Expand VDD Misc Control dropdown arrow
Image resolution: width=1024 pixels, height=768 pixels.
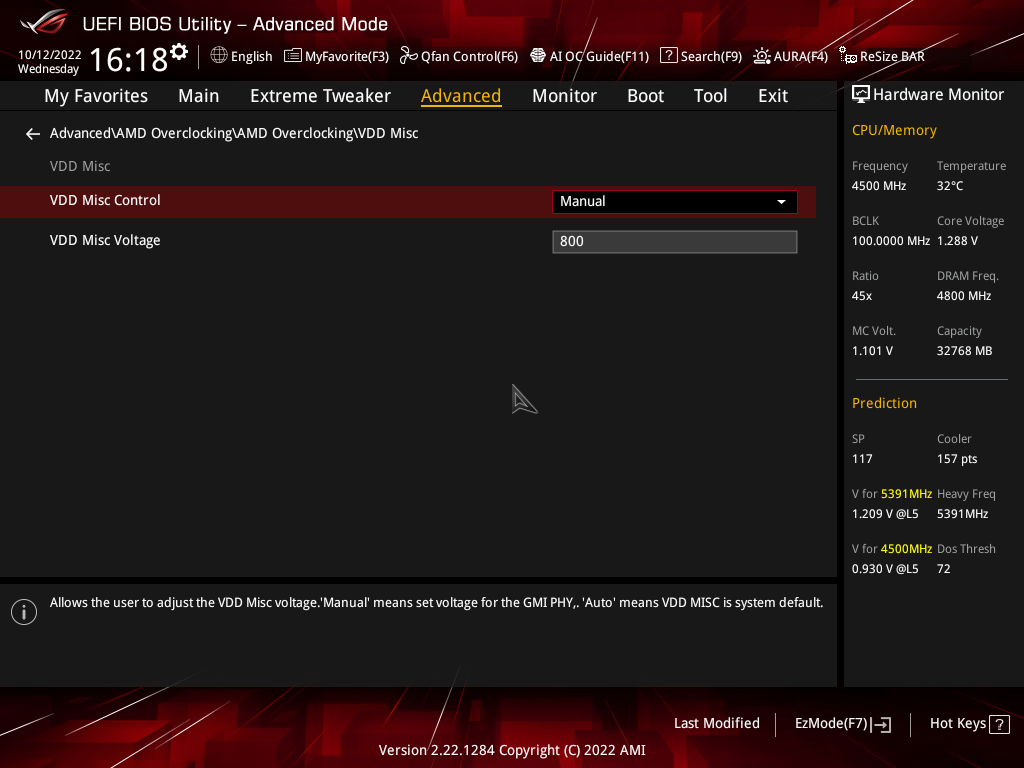coord(781,202)
